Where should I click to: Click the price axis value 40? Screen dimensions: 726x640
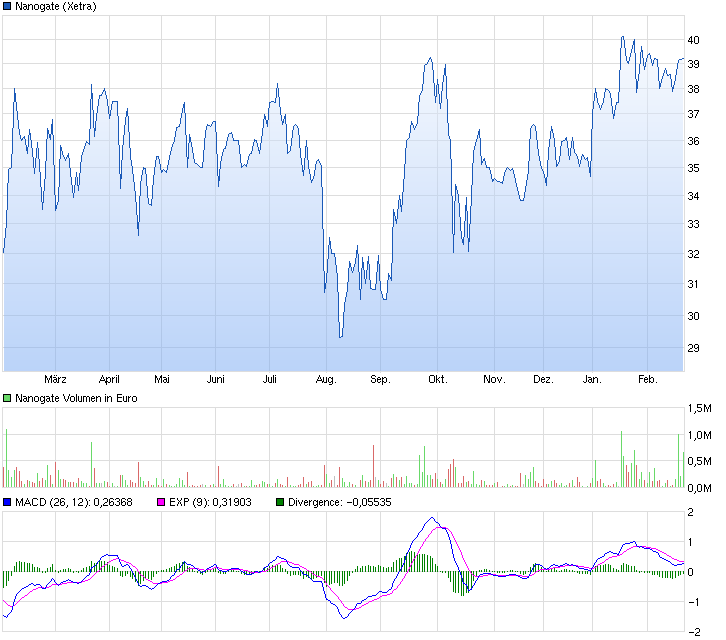[x=693, y=40]
